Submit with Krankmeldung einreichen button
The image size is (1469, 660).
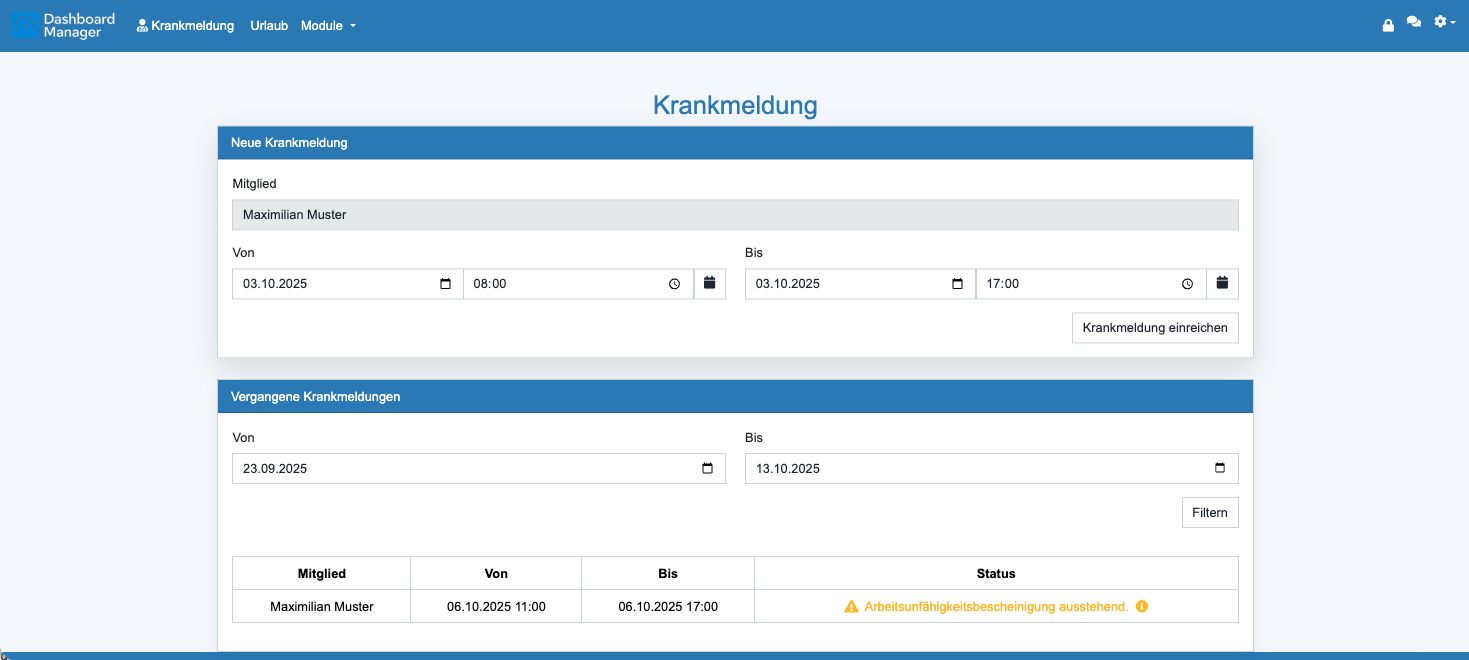tap(1154, 328)
